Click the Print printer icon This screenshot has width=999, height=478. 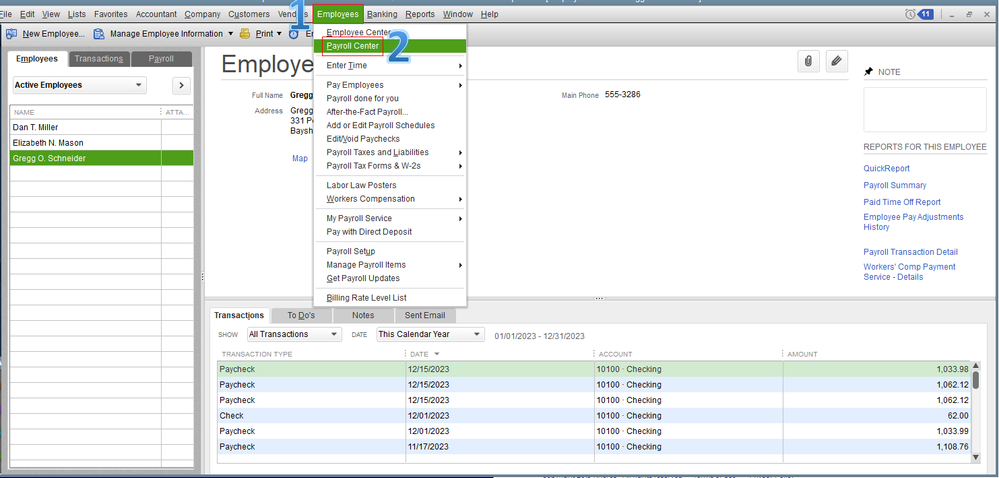click(x=245, y=33)
